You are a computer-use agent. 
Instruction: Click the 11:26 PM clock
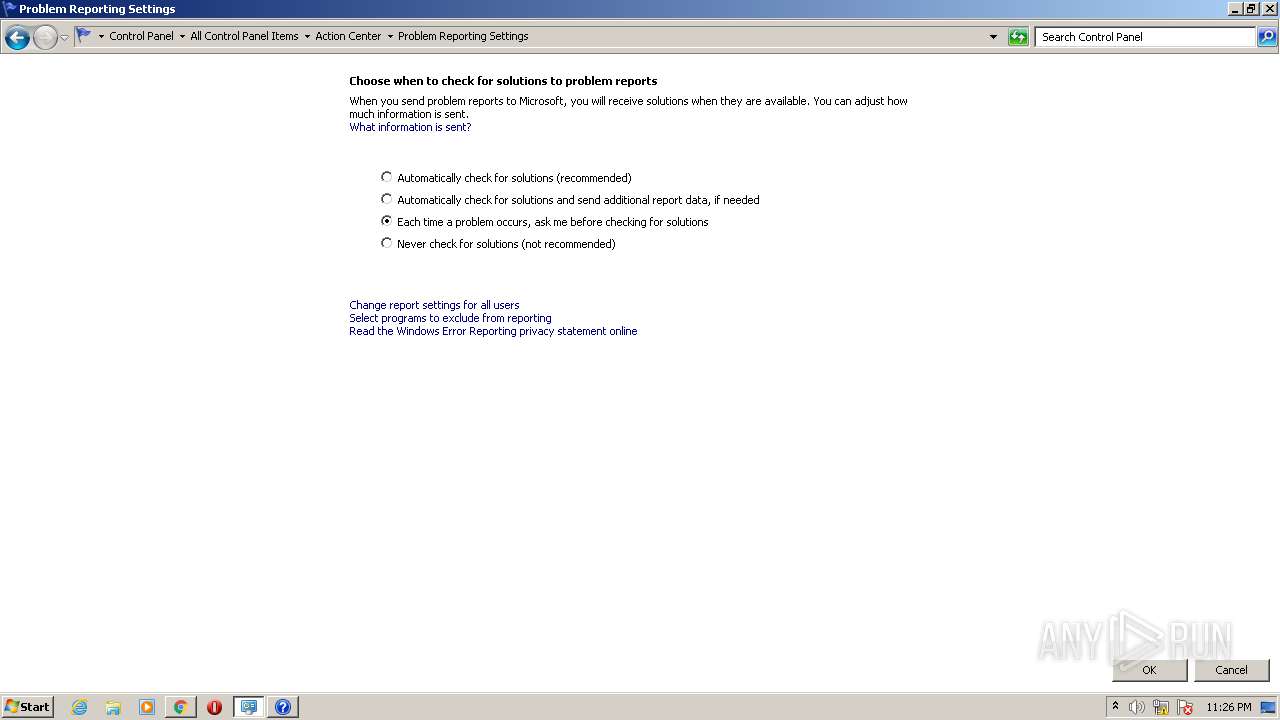[1228, 707]
